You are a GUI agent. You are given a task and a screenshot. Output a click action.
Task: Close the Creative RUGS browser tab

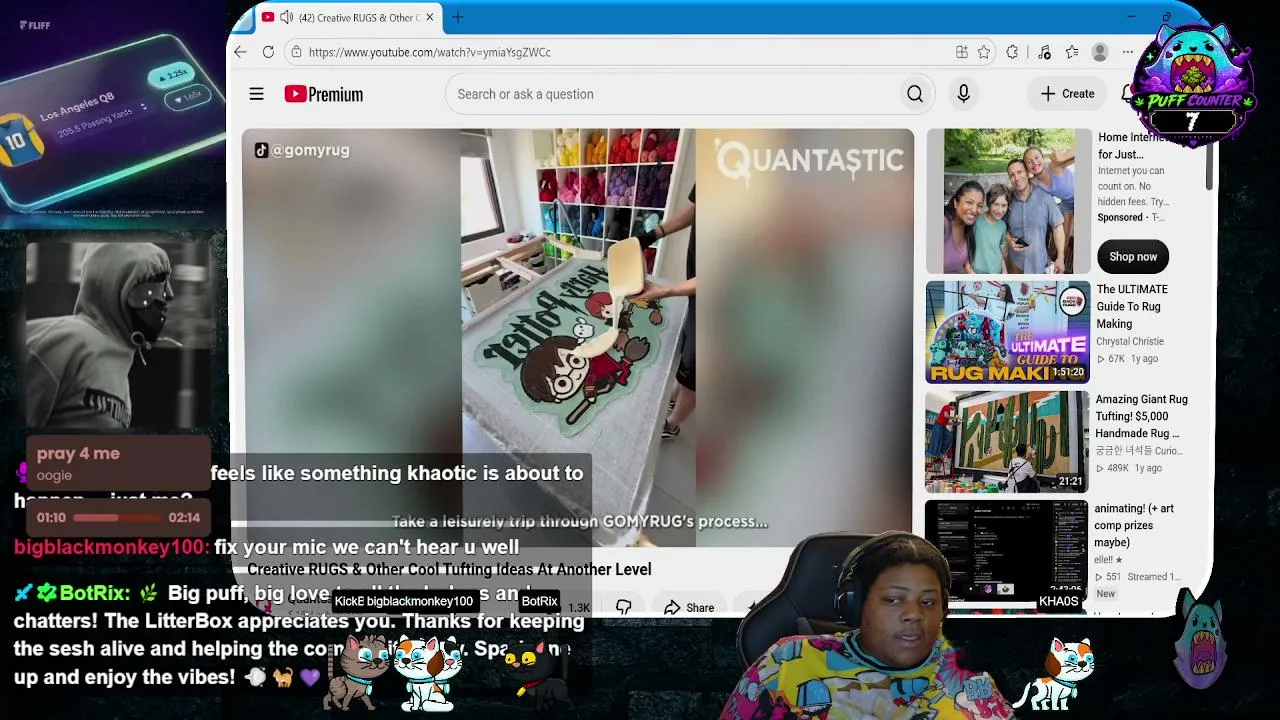click(x=430, y=17)
